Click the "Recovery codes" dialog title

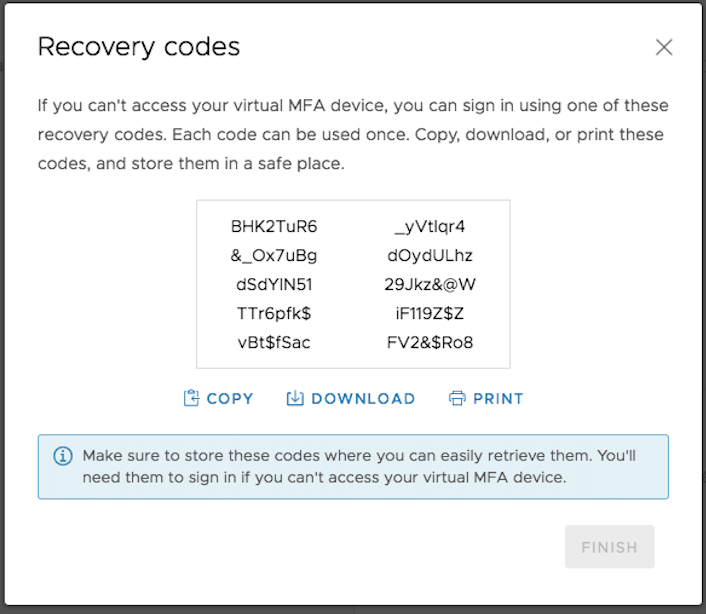(x=138, y=47)
